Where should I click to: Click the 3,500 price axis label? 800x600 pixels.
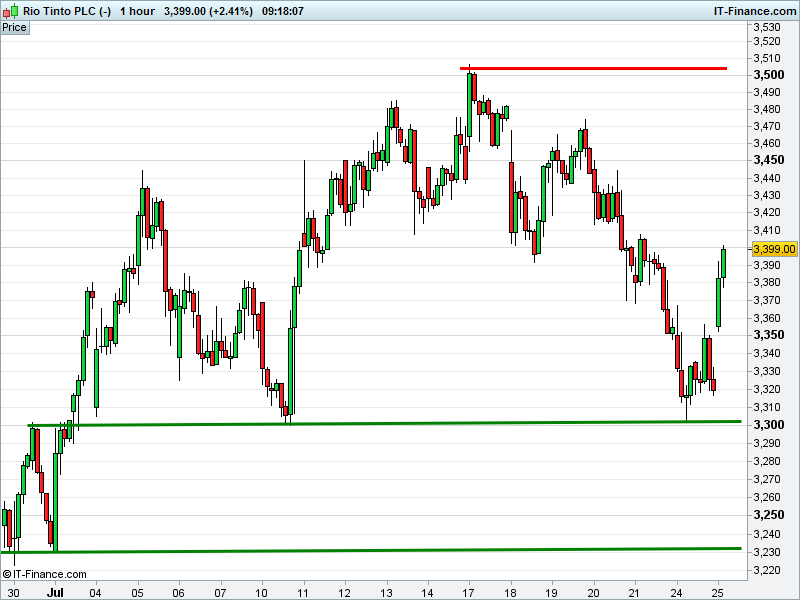tap(768, 75)
